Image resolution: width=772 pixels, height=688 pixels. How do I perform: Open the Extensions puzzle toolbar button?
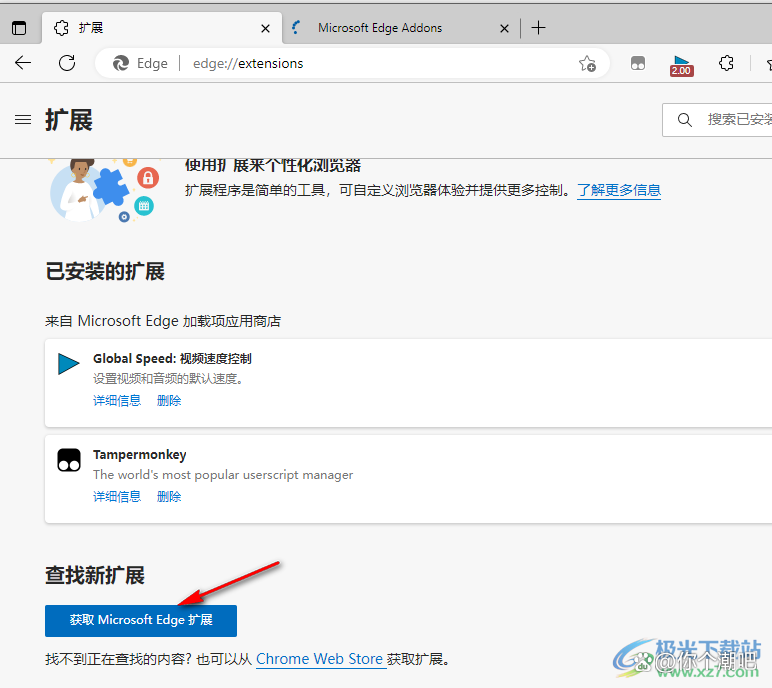click(726, 63)
